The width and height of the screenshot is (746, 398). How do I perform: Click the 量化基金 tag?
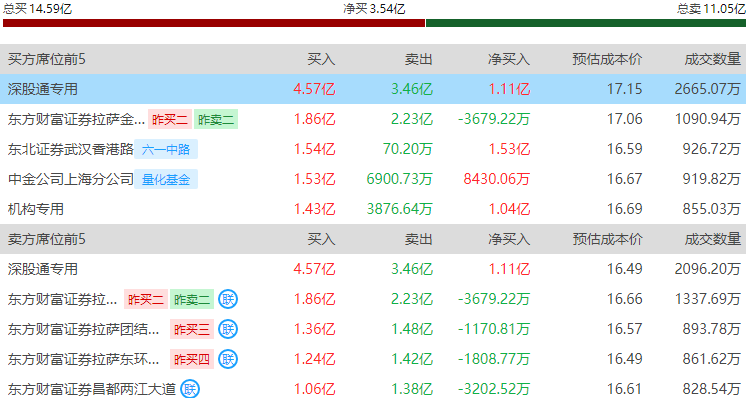coord(166,179)
